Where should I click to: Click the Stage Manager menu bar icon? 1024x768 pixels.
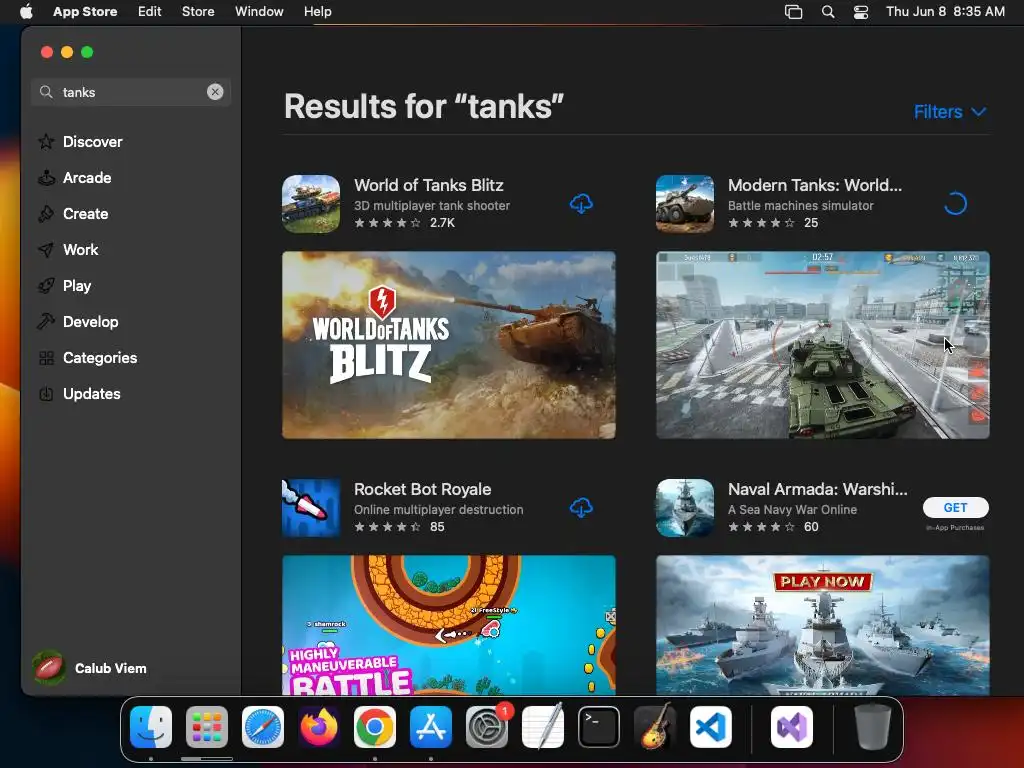(x=793, y=12)
